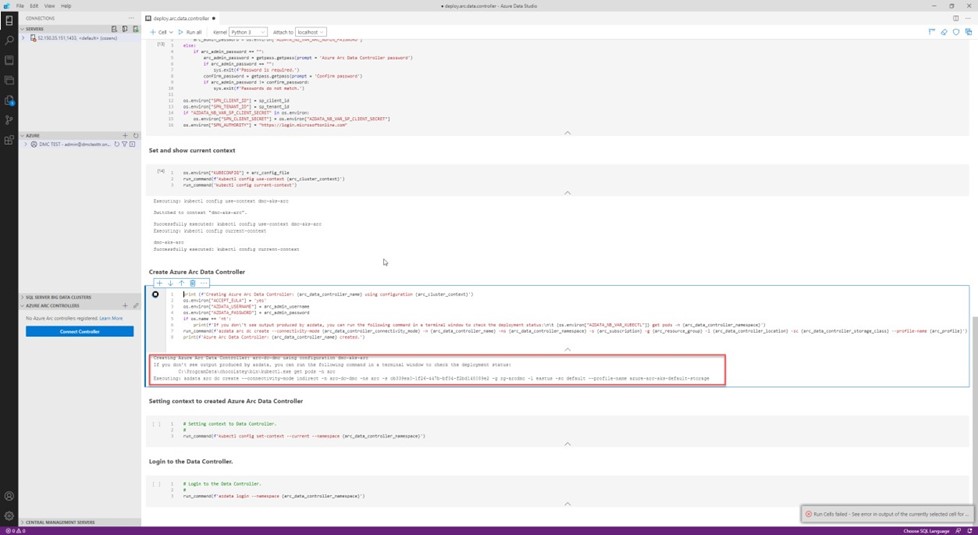Collapse Azure Arc Controllers section
The image size is (978, 535).
22,306
